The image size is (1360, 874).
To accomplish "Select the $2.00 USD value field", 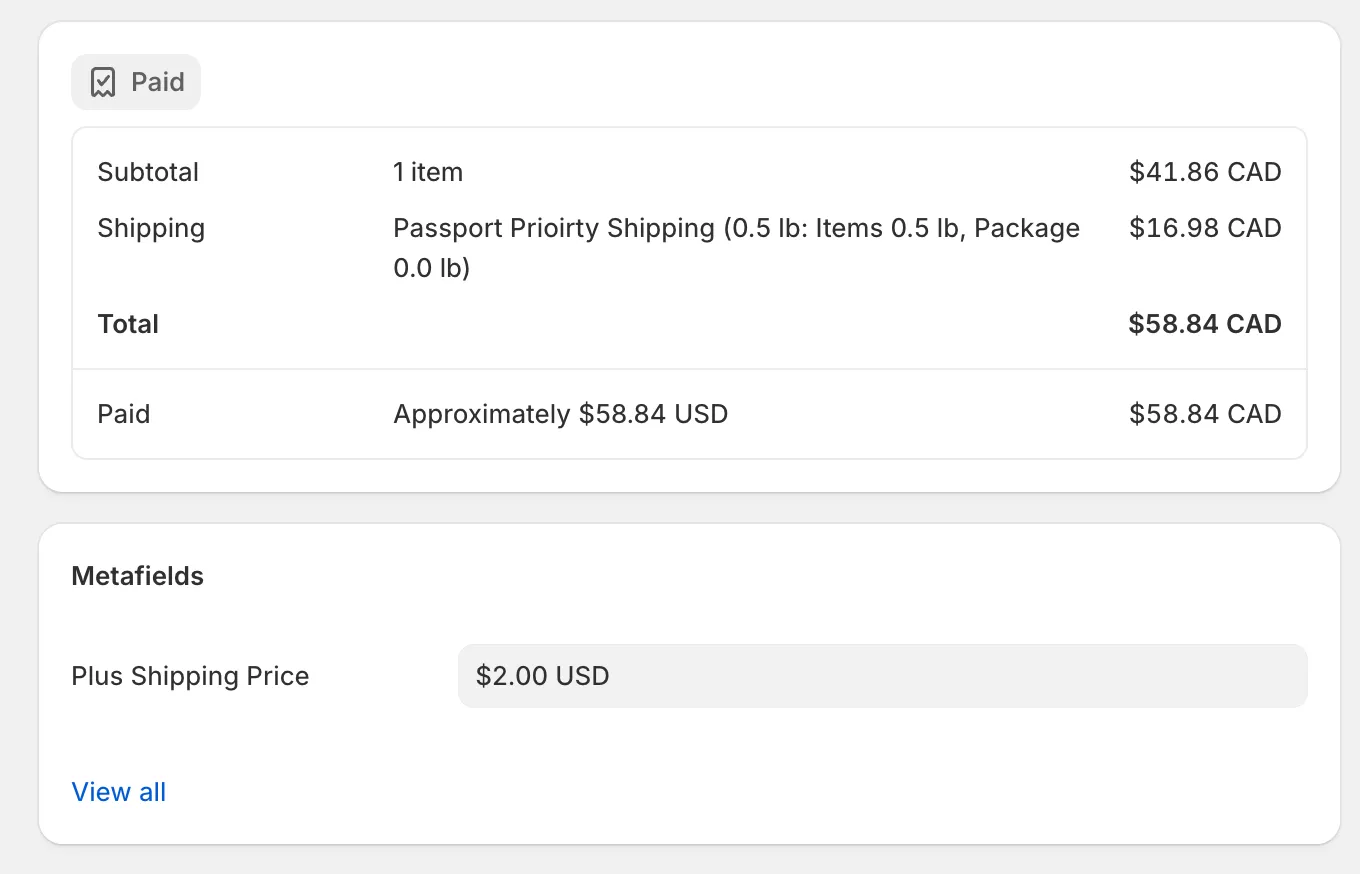I will click(x=883, y=676).
